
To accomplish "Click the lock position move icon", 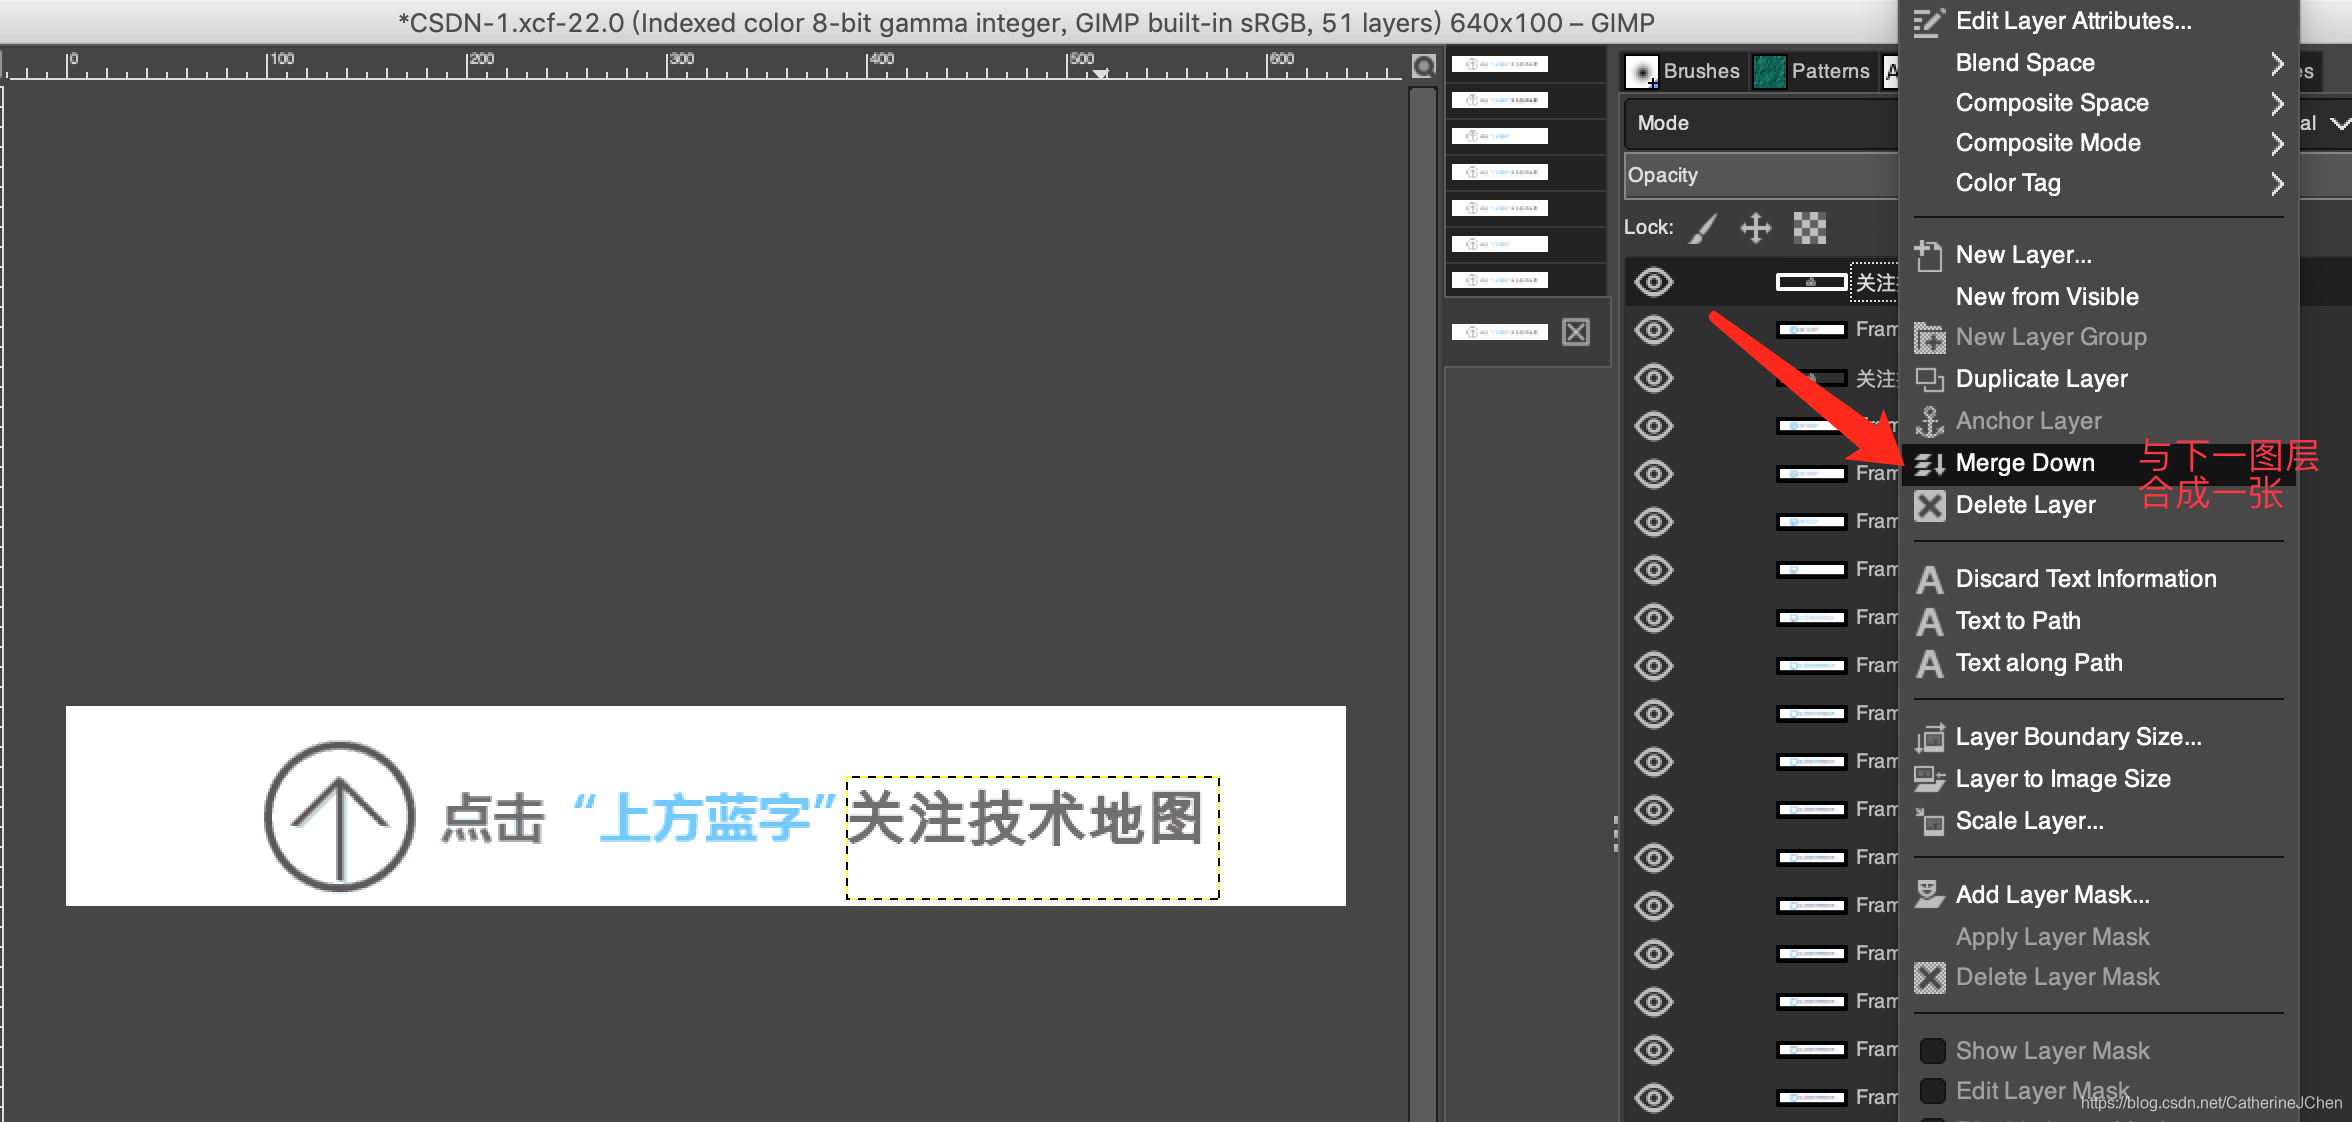I will click(1755, 228).
